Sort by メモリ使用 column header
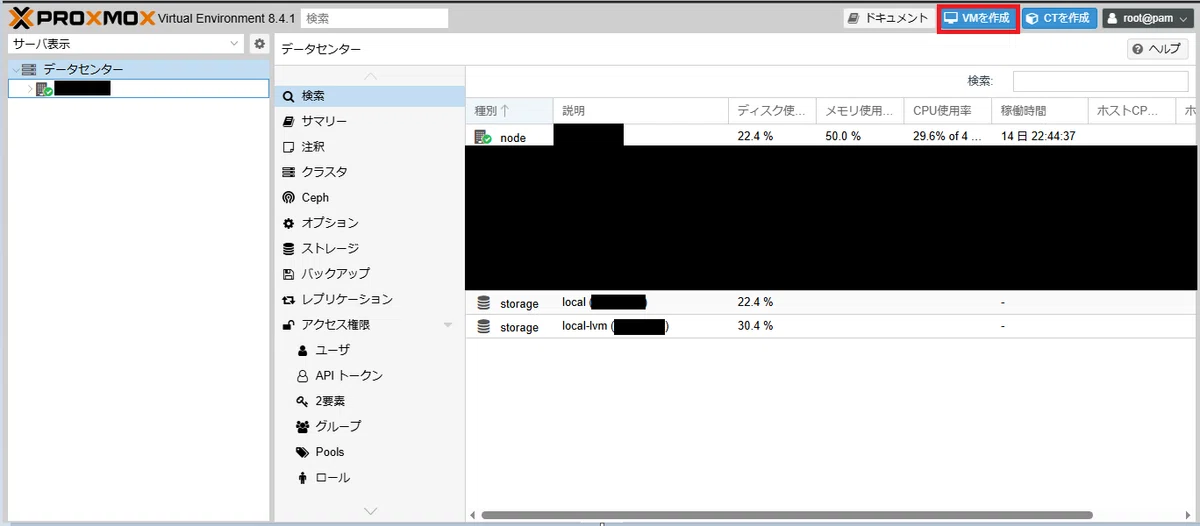 (860, 110)
